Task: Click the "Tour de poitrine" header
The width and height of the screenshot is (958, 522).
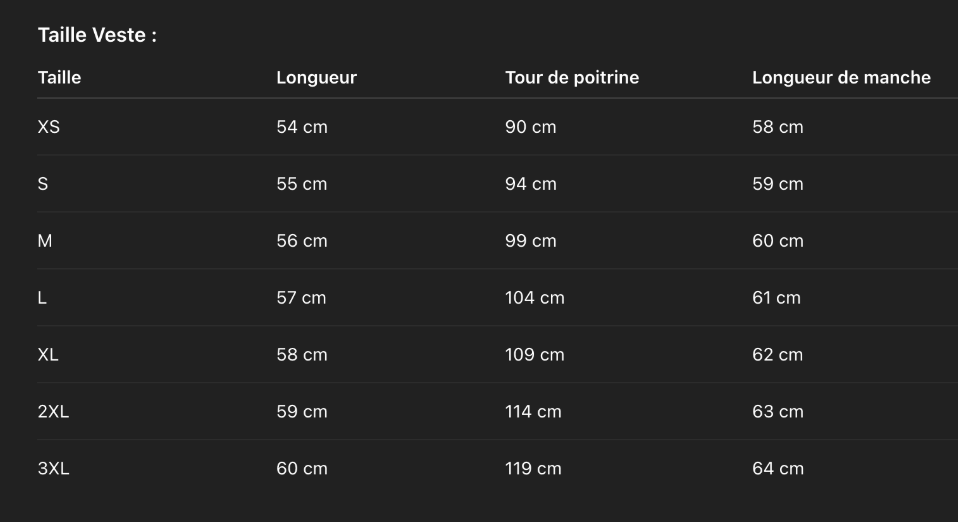Action: [571, 78]
